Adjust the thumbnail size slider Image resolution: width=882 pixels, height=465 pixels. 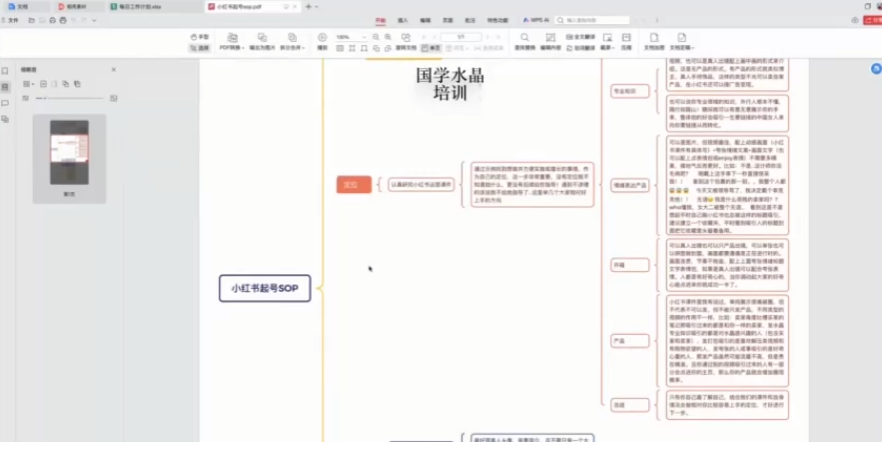point(69,98)
